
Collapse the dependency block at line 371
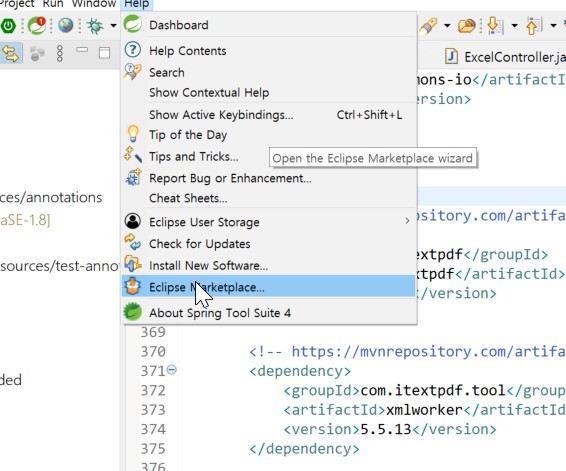coord(172,370)
